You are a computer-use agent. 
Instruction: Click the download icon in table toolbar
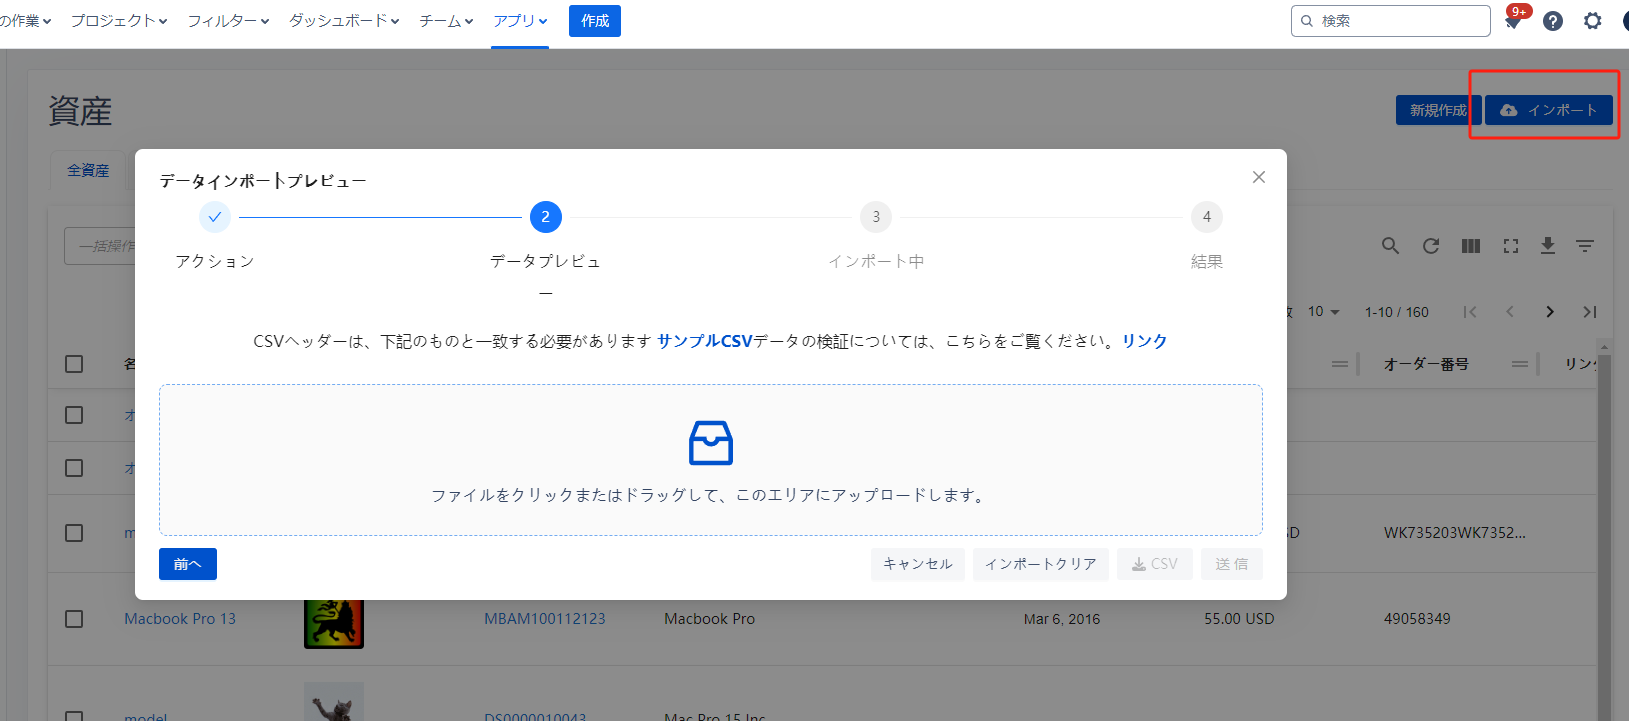[x=1547, y=246]
